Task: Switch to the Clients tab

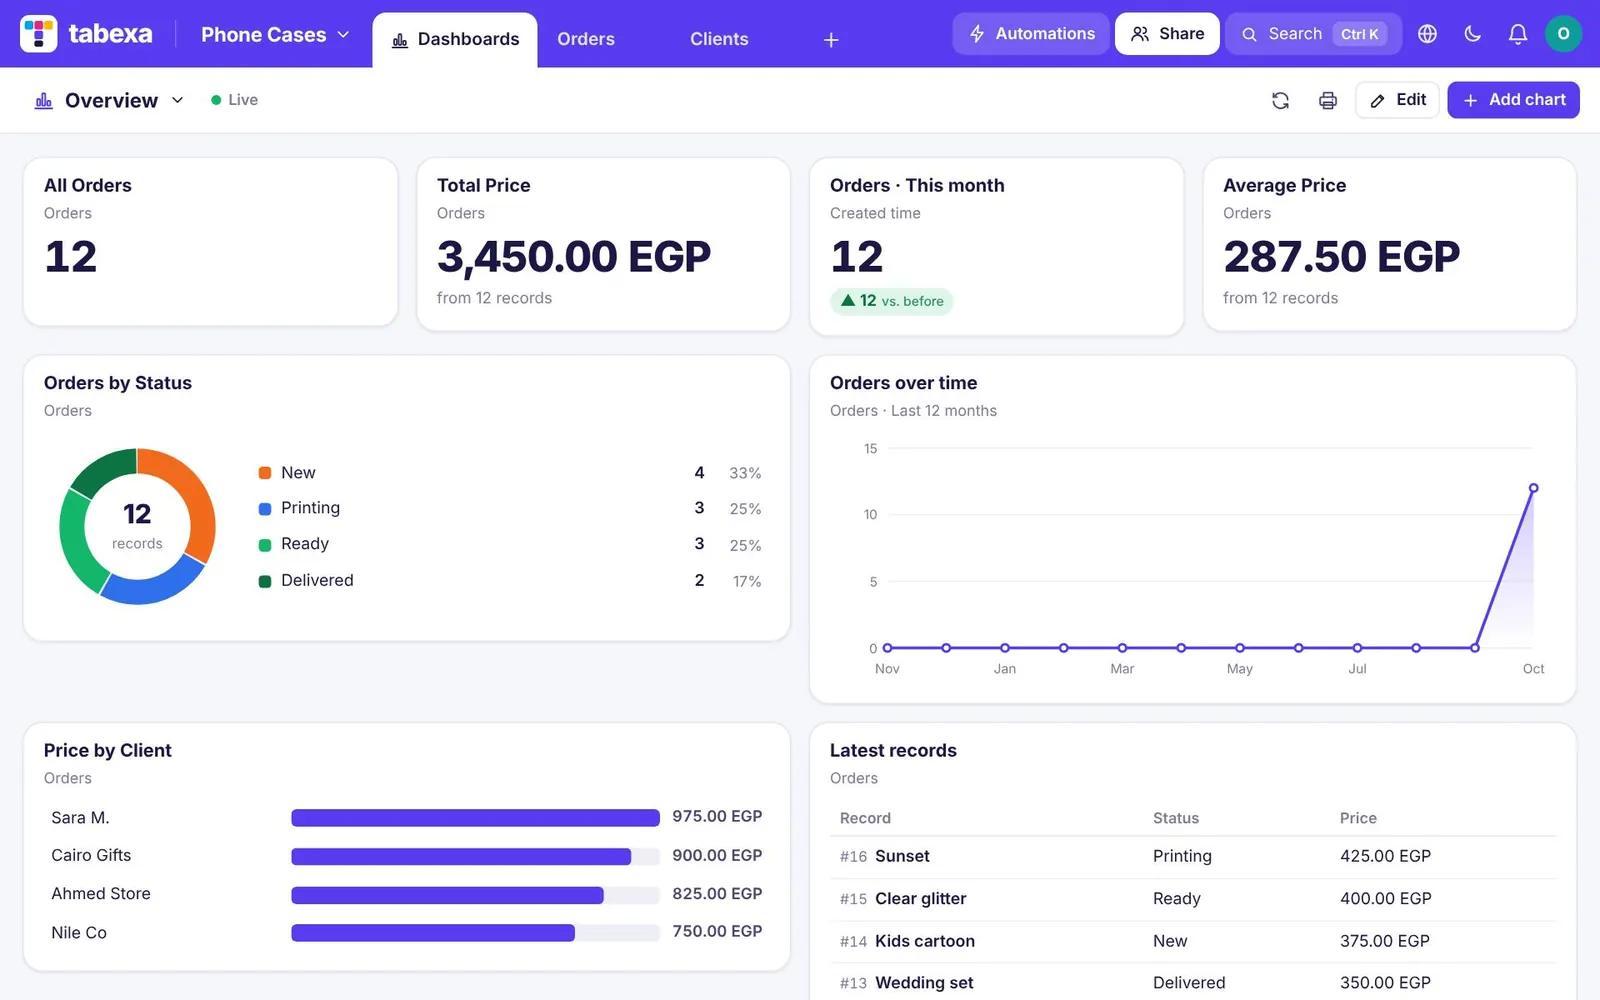Action: tap(719, 39)
